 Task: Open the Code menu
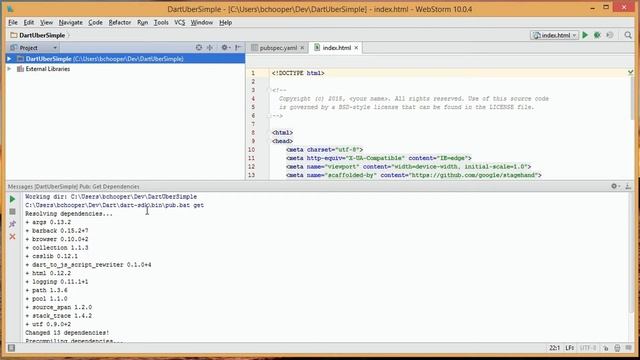95,22
